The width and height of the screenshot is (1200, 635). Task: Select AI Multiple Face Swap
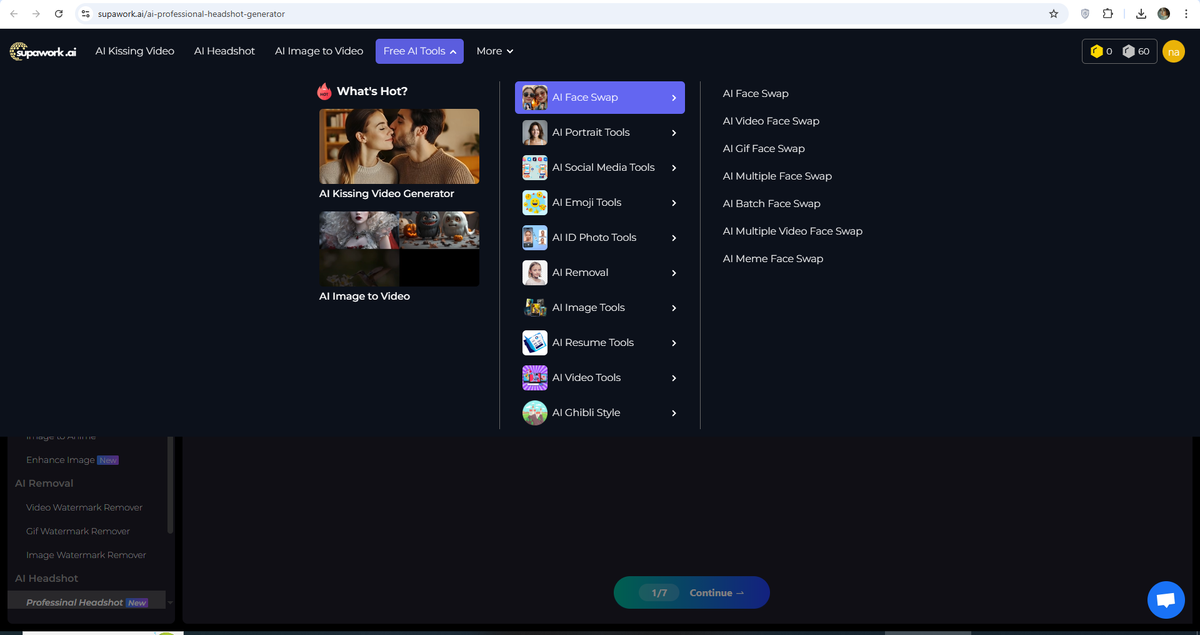click(777, 176)
